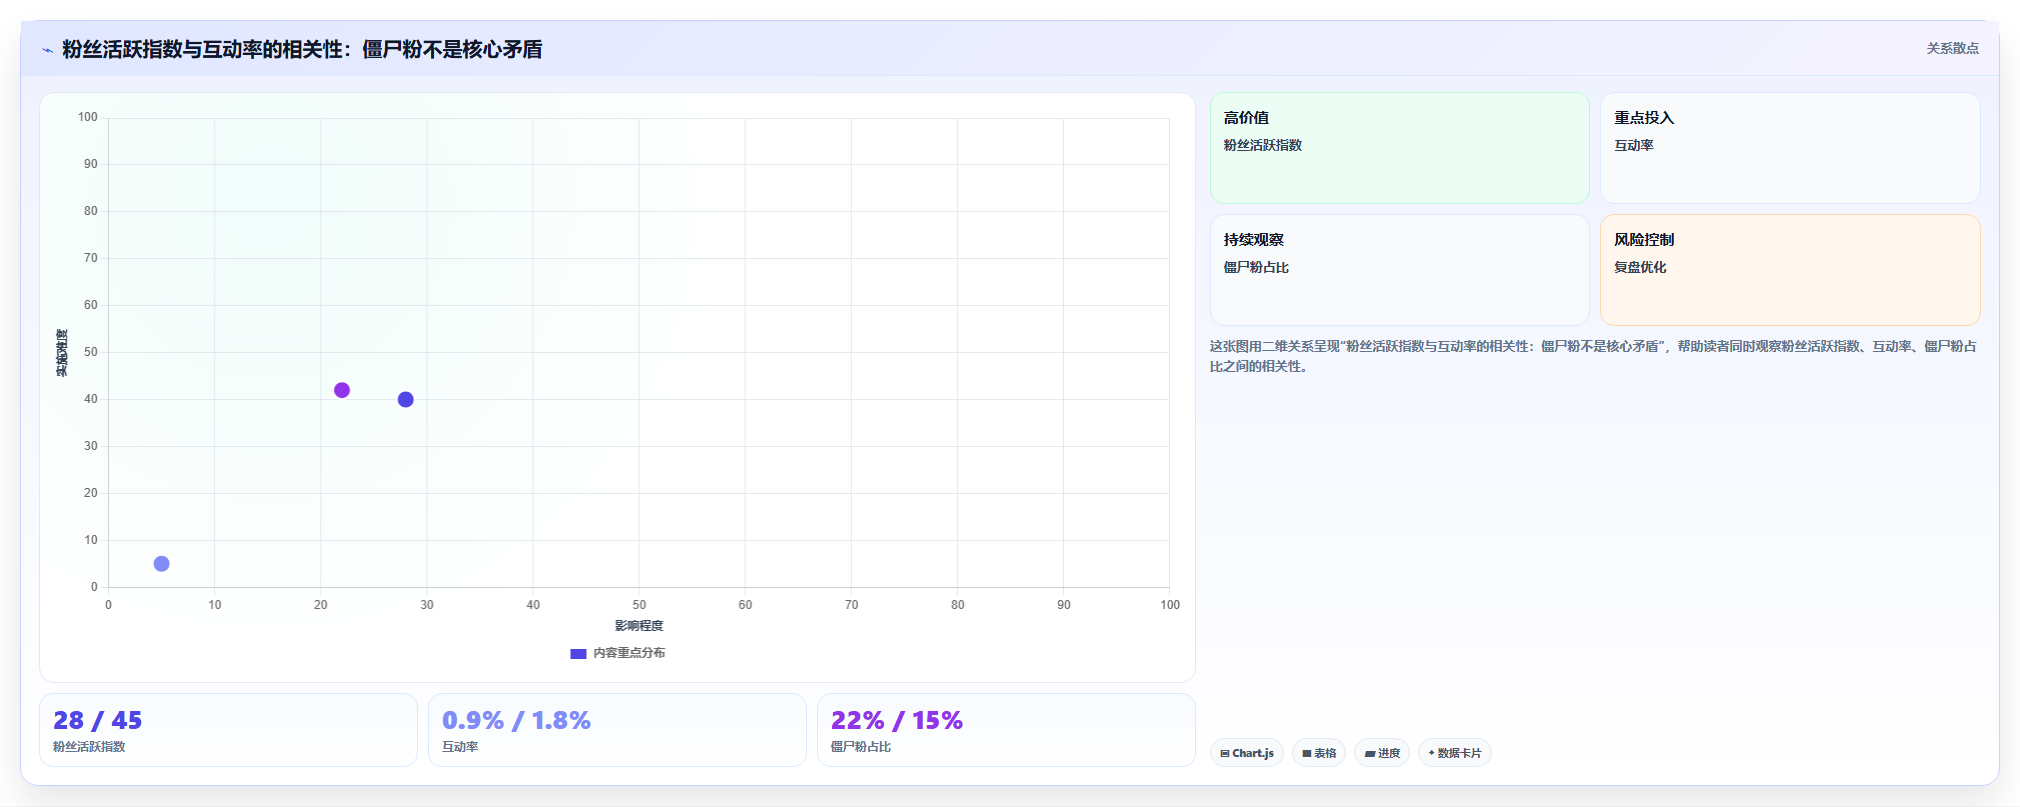Open the 风险控制 quadrant card
The image size is (2020, 807).
tap(1790, 270)
